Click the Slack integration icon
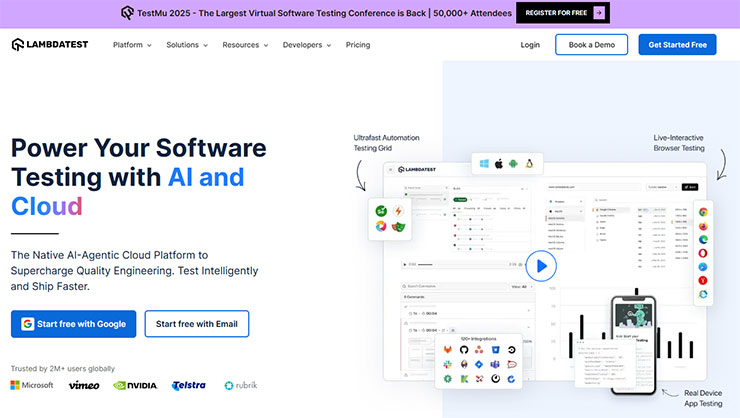Viewport: 740px width, 418px height. click(x=448, y=364)
